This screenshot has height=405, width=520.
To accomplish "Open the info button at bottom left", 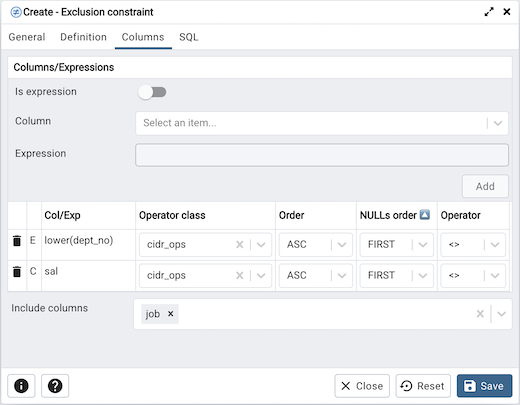I will pos(21,386).
